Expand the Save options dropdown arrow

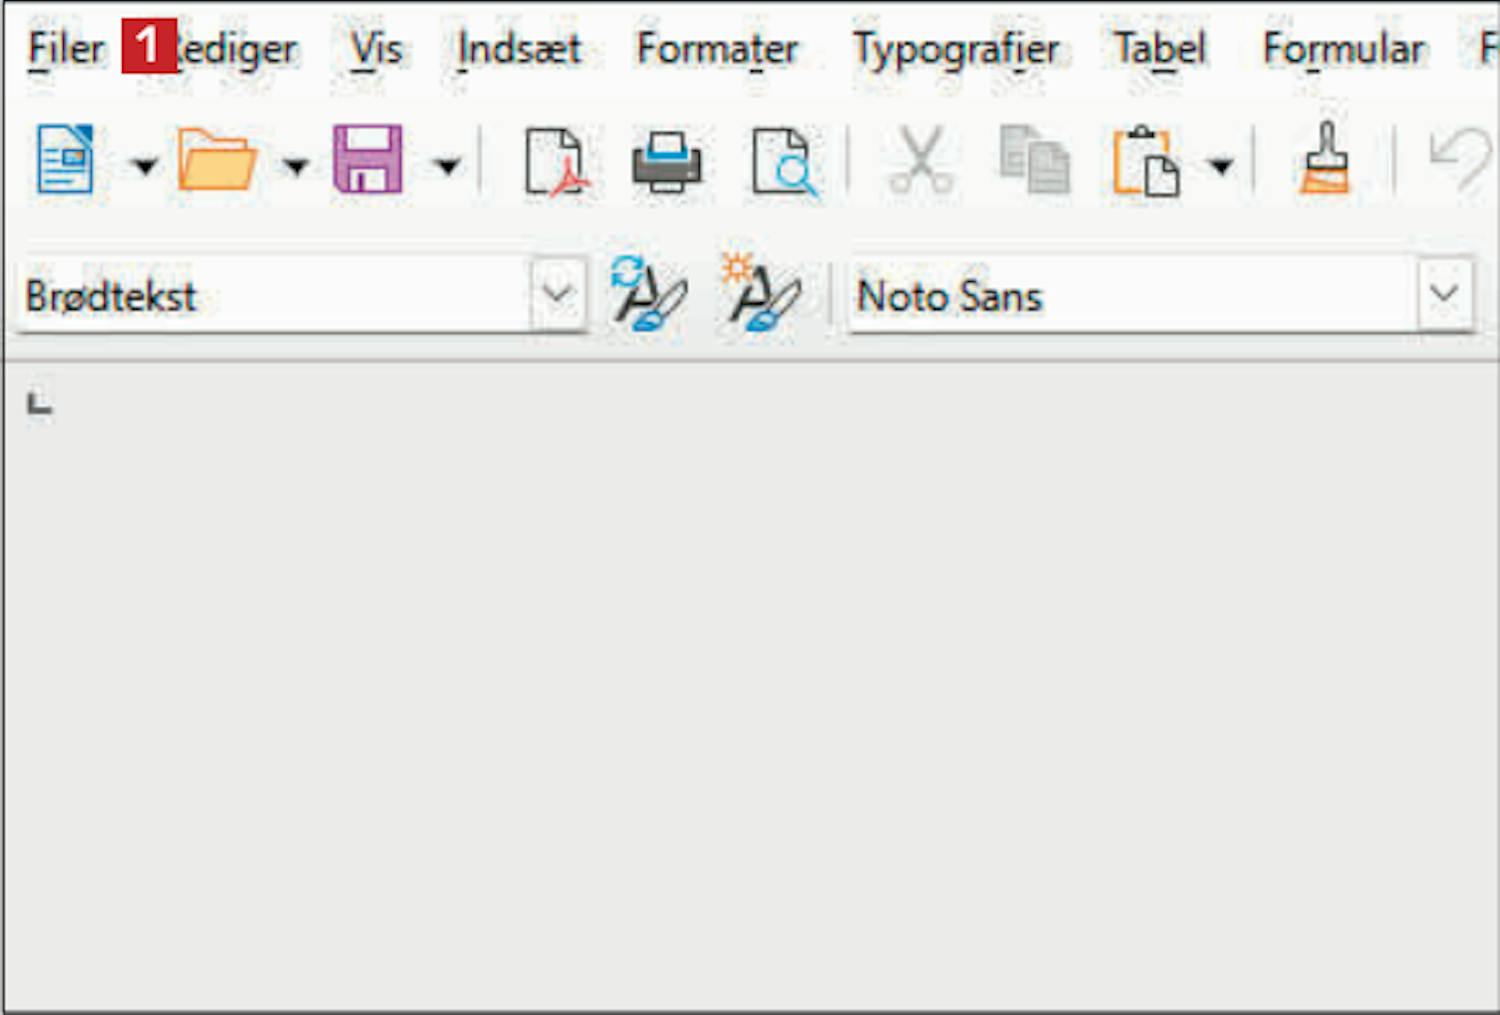(x=448, y=165)
